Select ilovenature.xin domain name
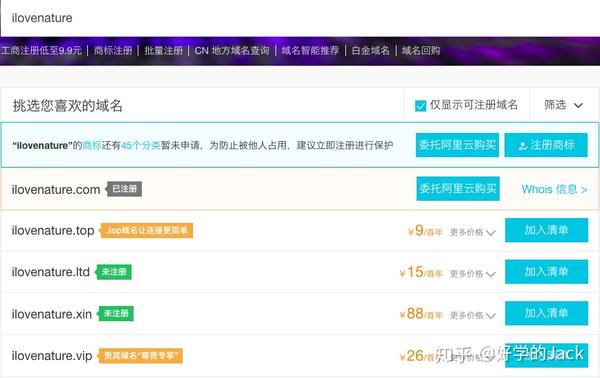The image size is (600, 378). tap(52, 314)
